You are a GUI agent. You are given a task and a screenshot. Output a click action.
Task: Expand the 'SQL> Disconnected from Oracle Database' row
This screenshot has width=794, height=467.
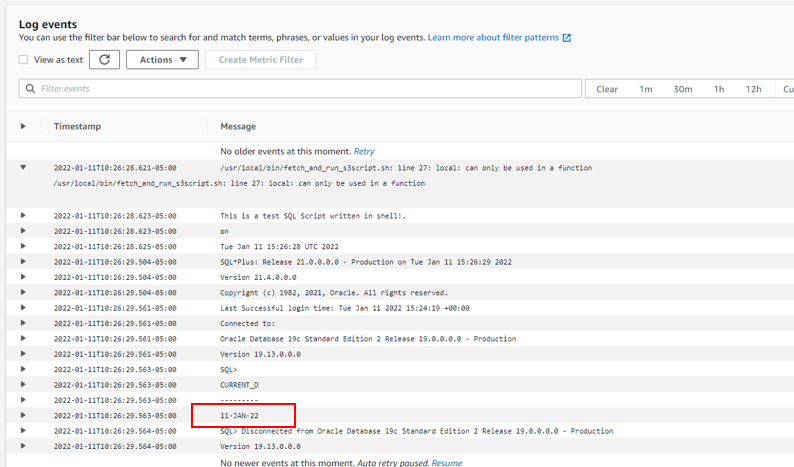[x=23, y=431]
